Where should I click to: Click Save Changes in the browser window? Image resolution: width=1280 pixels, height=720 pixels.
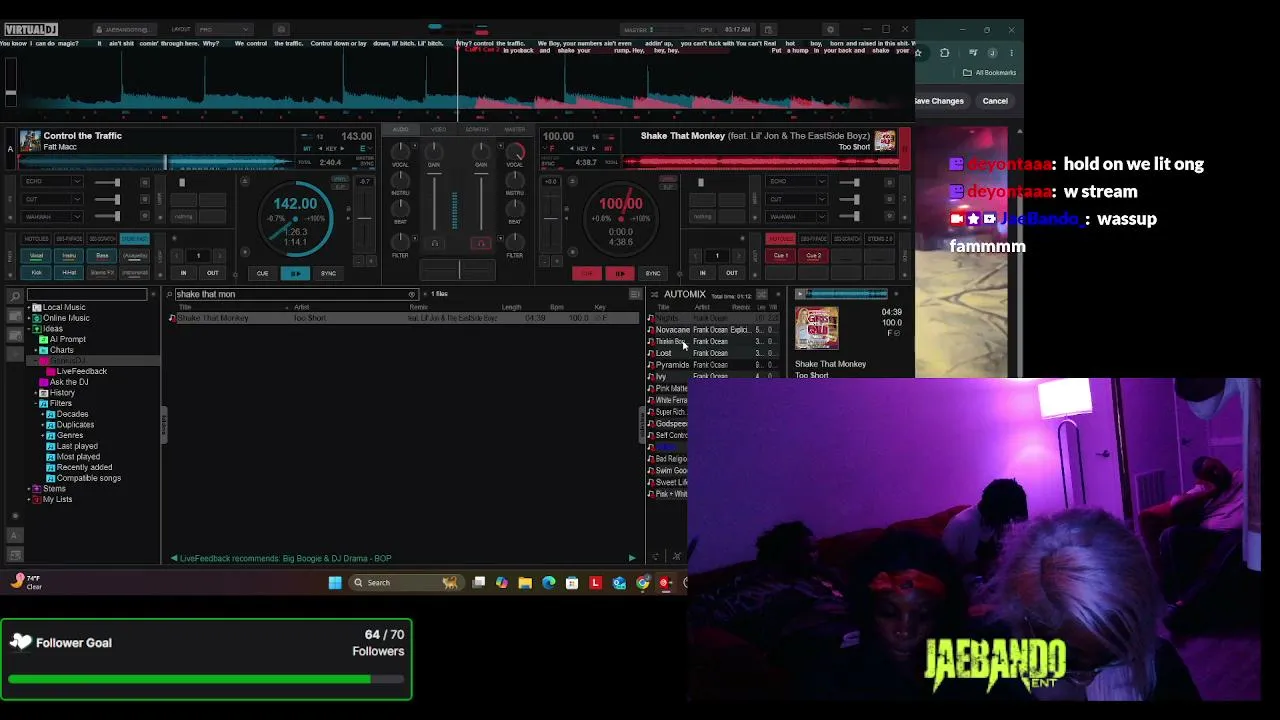point(940,101)
